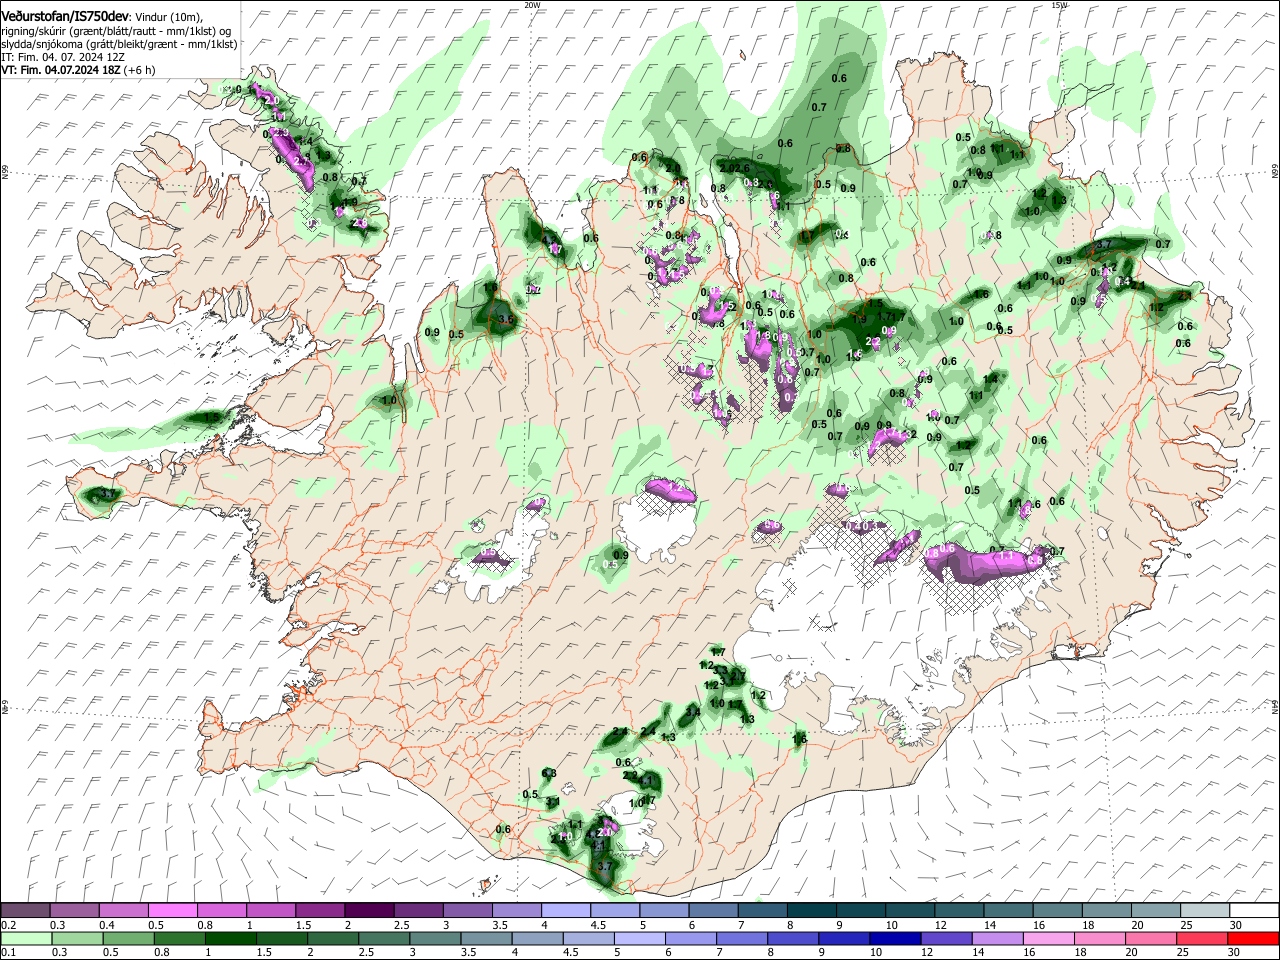
Task: Click the 1.6 precipitation value on the southeast map
Action: pyautogui.click(x=799, y=739)
